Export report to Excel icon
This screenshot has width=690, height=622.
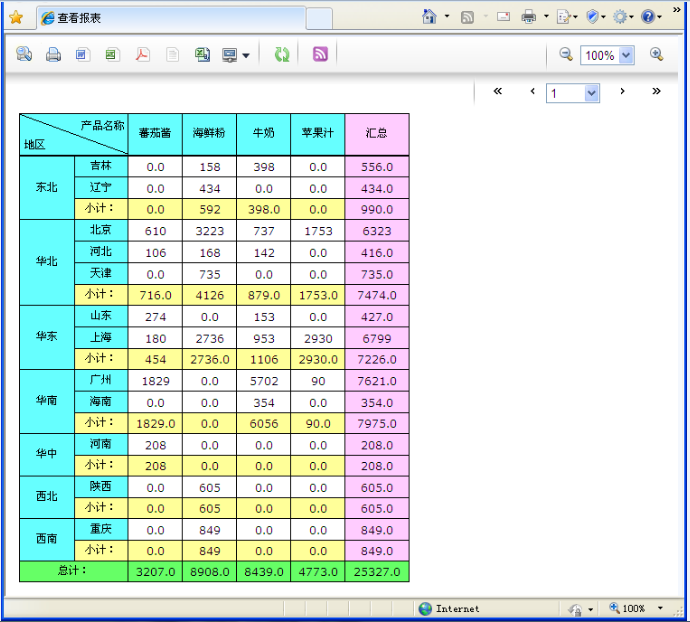pyautogui.click(x=112, y=55)
